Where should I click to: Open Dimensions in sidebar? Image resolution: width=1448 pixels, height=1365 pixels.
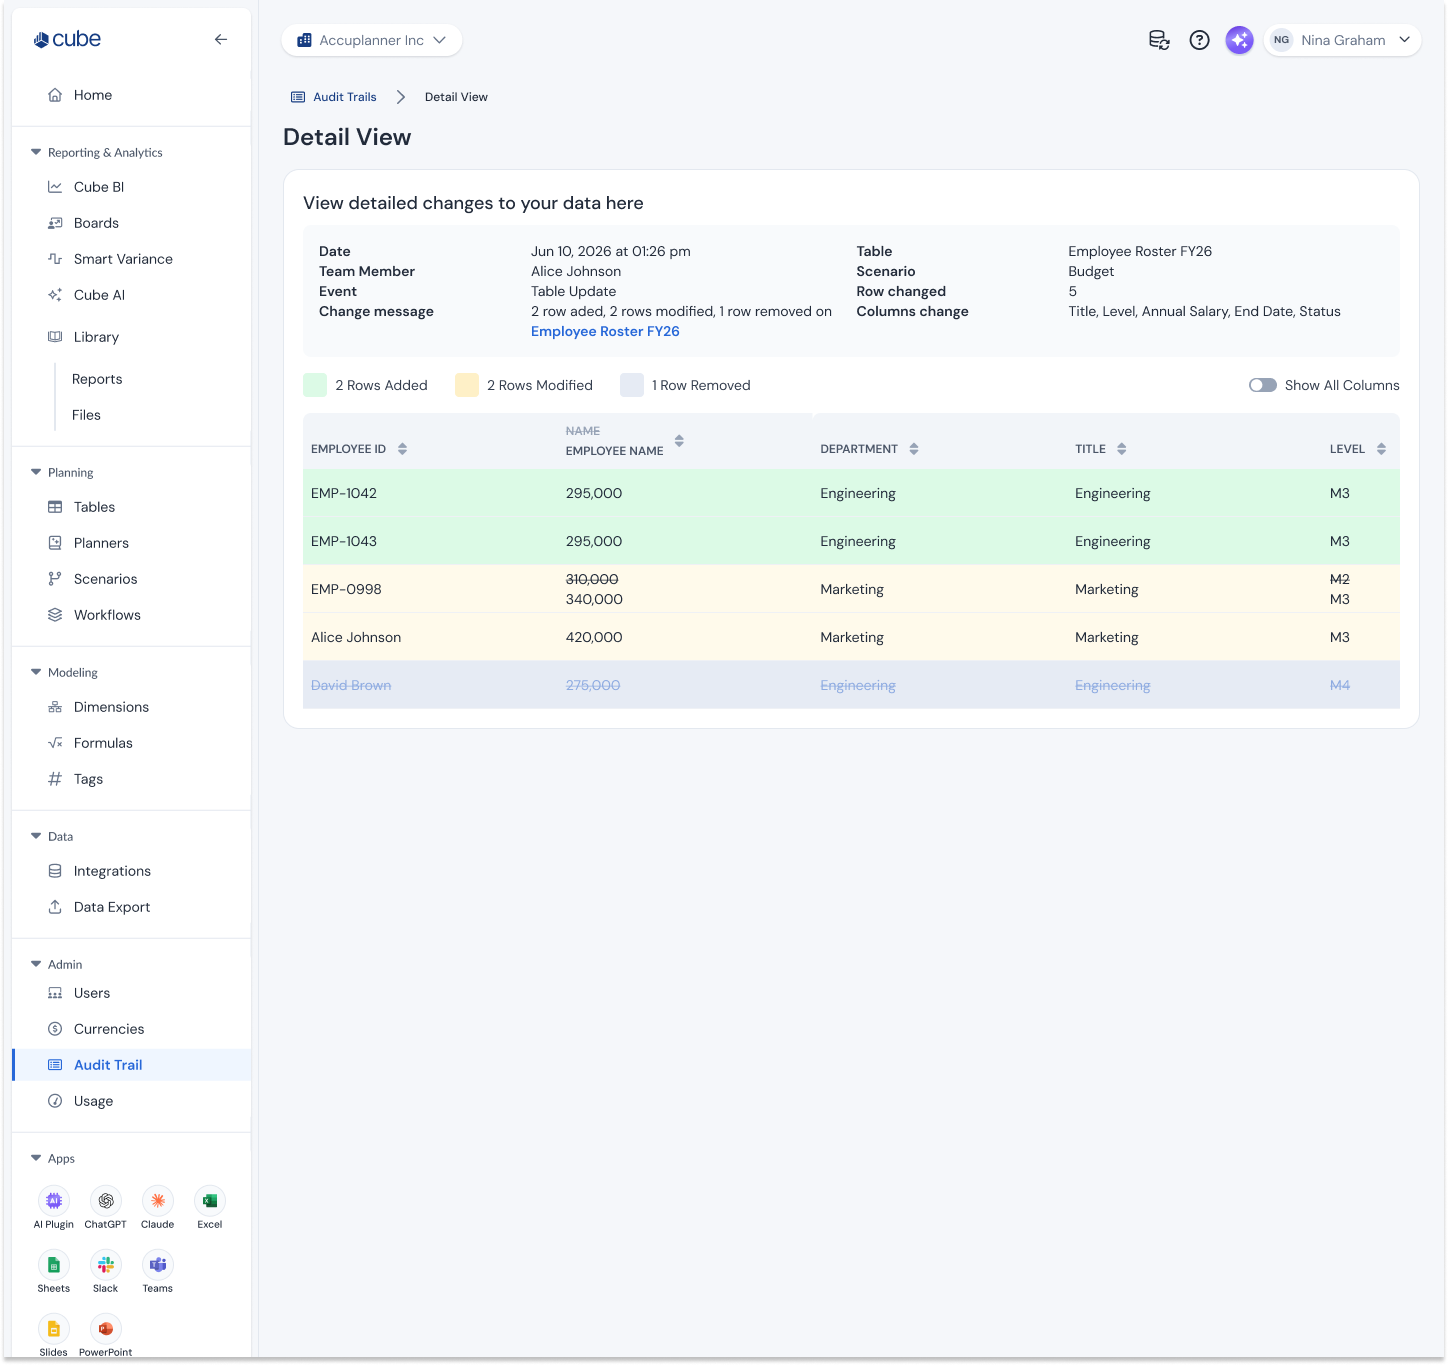click(x=131, y=707)
